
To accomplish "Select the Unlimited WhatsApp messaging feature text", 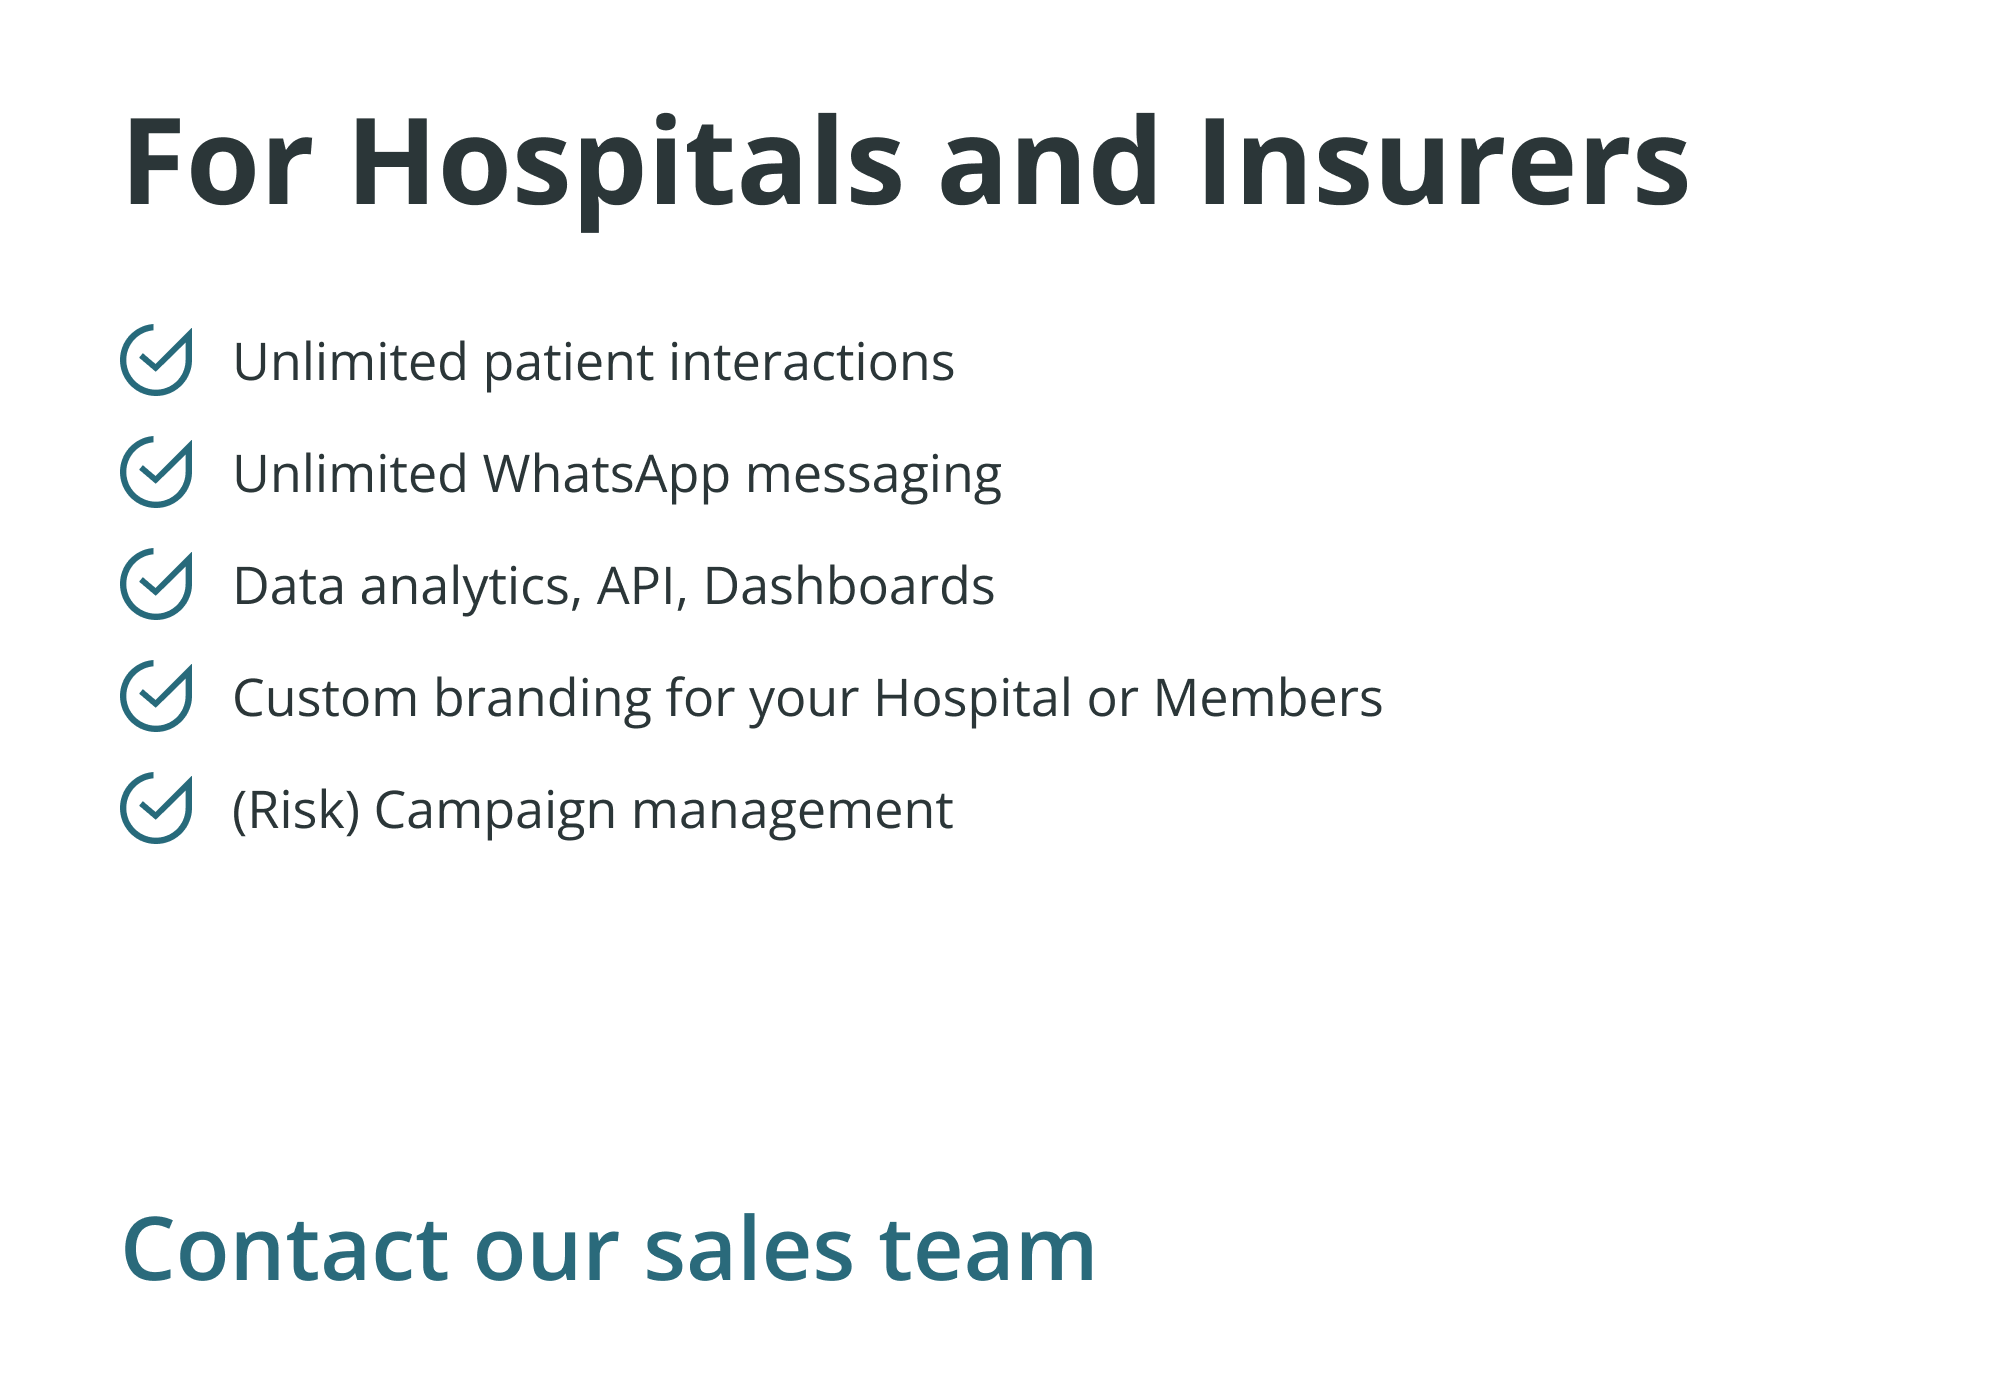I will coord(616,474).
